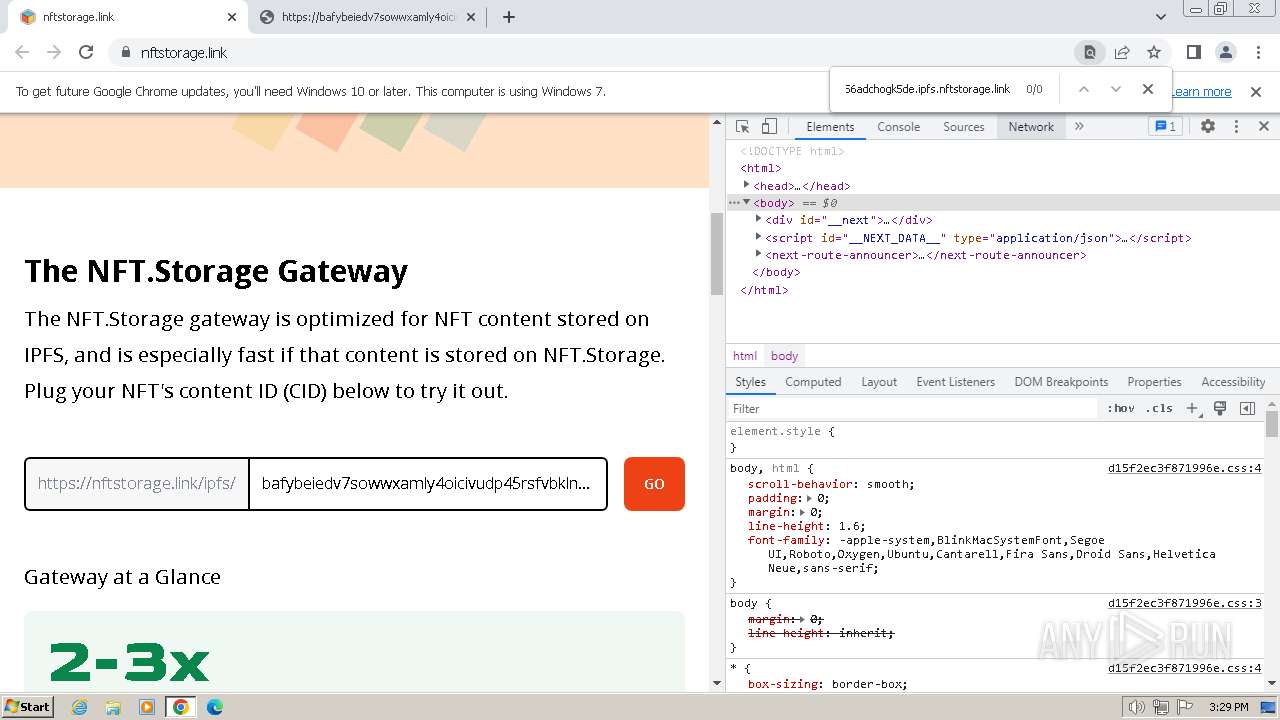This screenshot has height=720, width=1280.
Task: Click the browser forward arrow
Action: coord(54,52)
